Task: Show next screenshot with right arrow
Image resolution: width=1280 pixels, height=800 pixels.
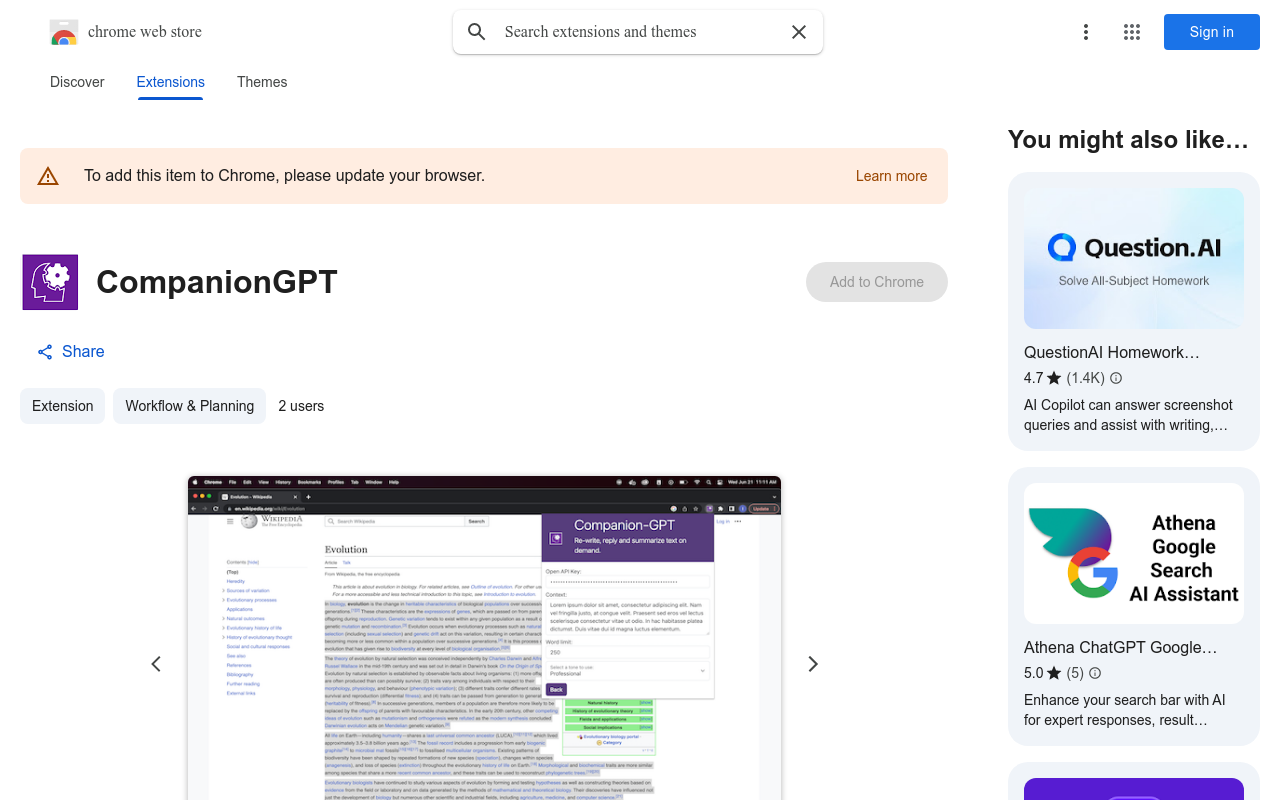Action: pos(813,664)
